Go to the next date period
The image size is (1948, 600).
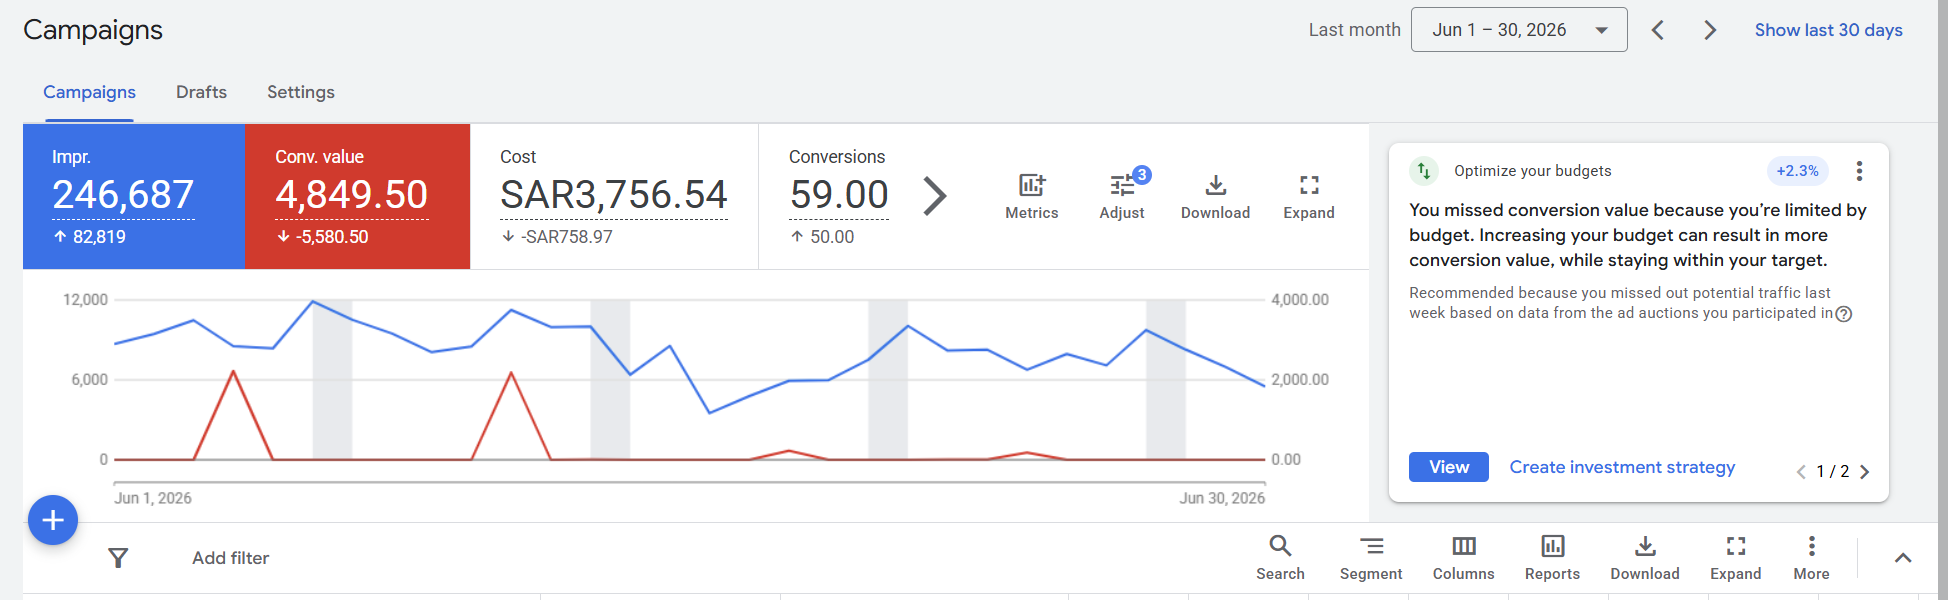(x=1710, y=30)
